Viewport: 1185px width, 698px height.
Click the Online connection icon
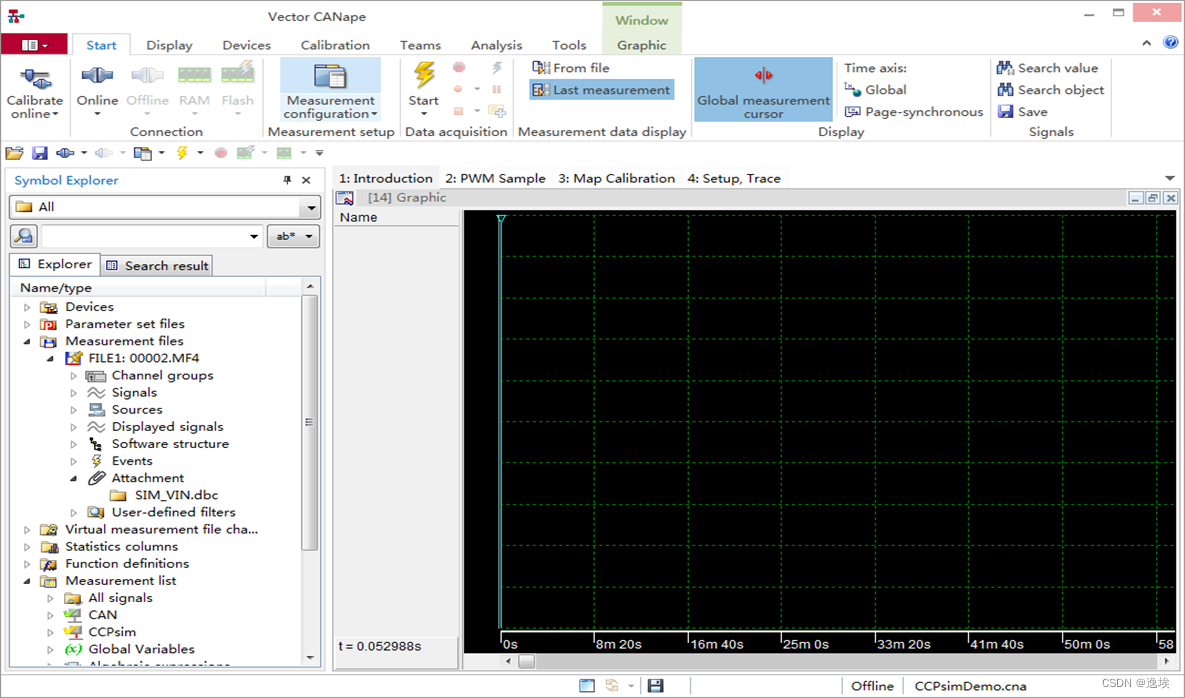pos(97,76)
